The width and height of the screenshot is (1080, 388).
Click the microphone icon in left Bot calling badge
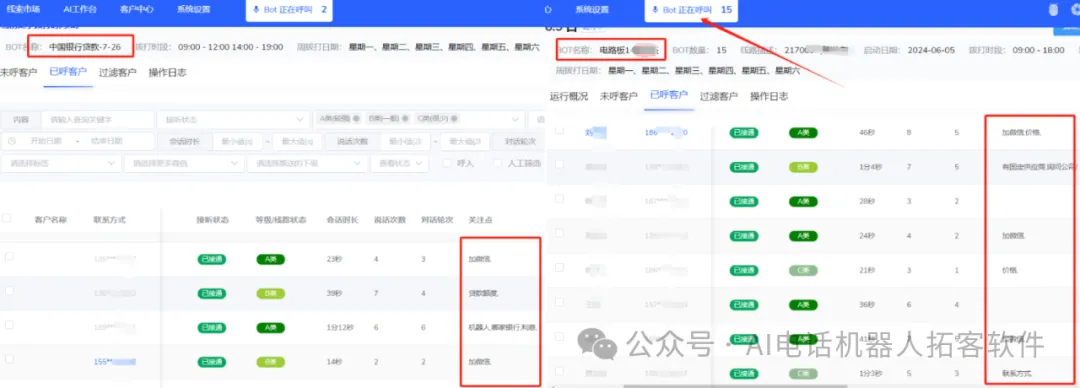click(x=256, y=10)
